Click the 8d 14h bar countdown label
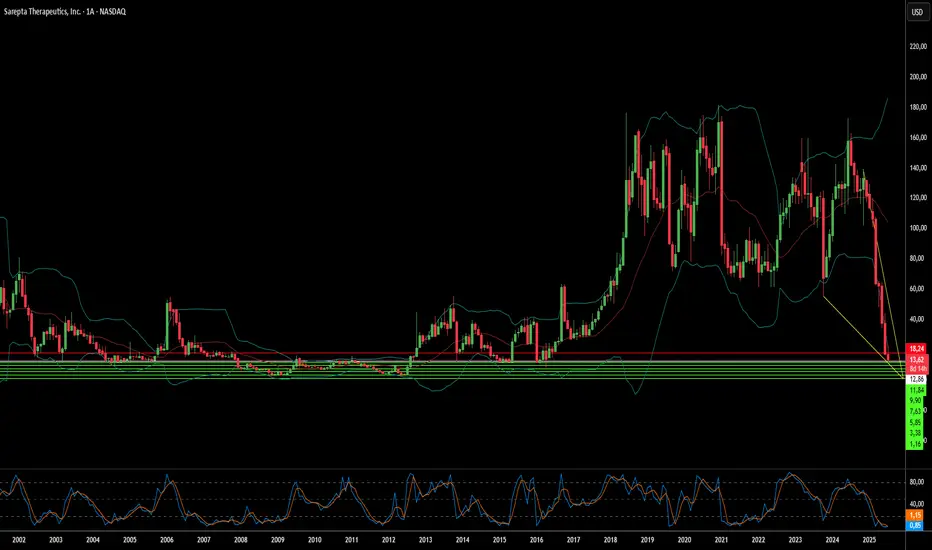 917,369
